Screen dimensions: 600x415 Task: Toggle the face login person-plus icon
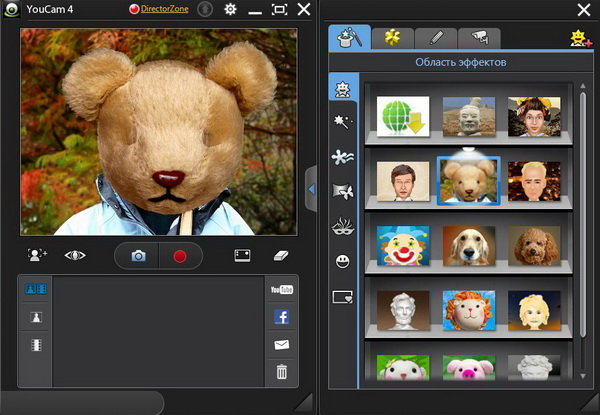[x=38, y=256]
